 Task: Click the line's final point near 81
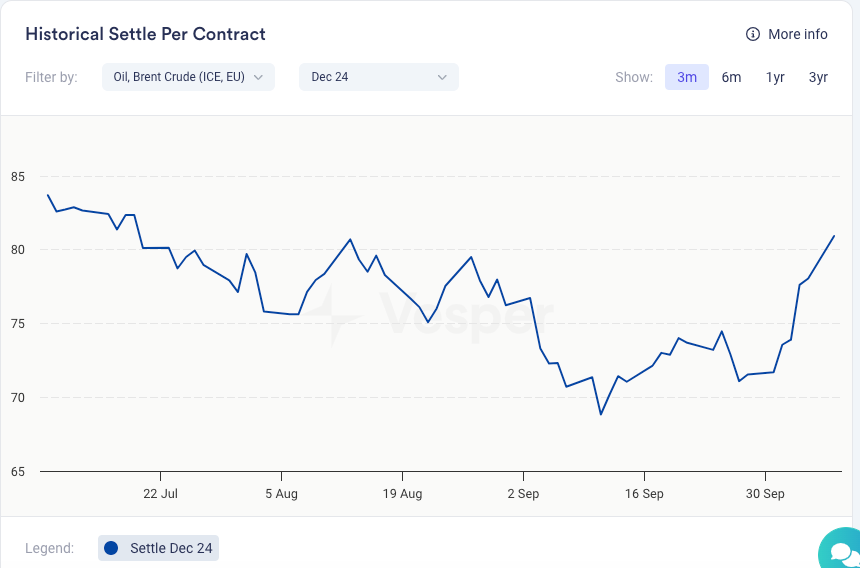click(834, 236)
